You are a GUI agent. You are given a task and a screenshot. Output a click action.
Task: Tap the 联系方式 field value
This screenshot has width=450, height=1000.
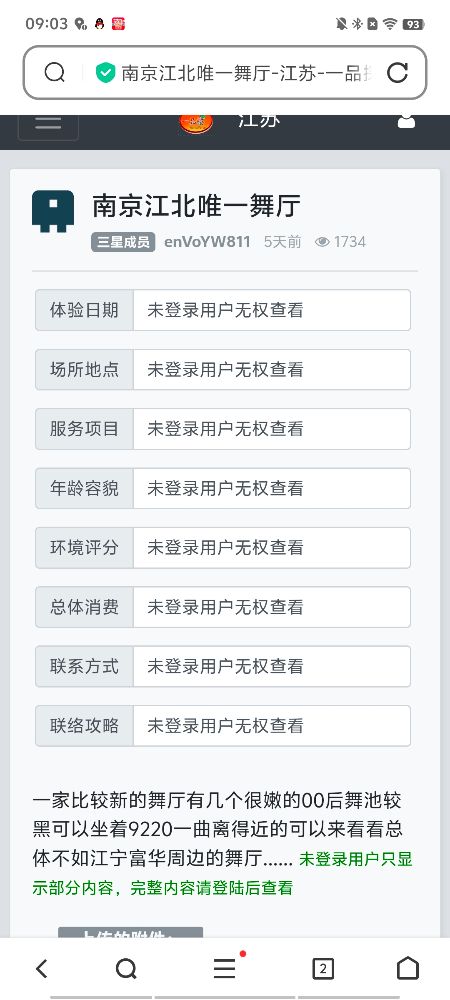click(272, 666)
